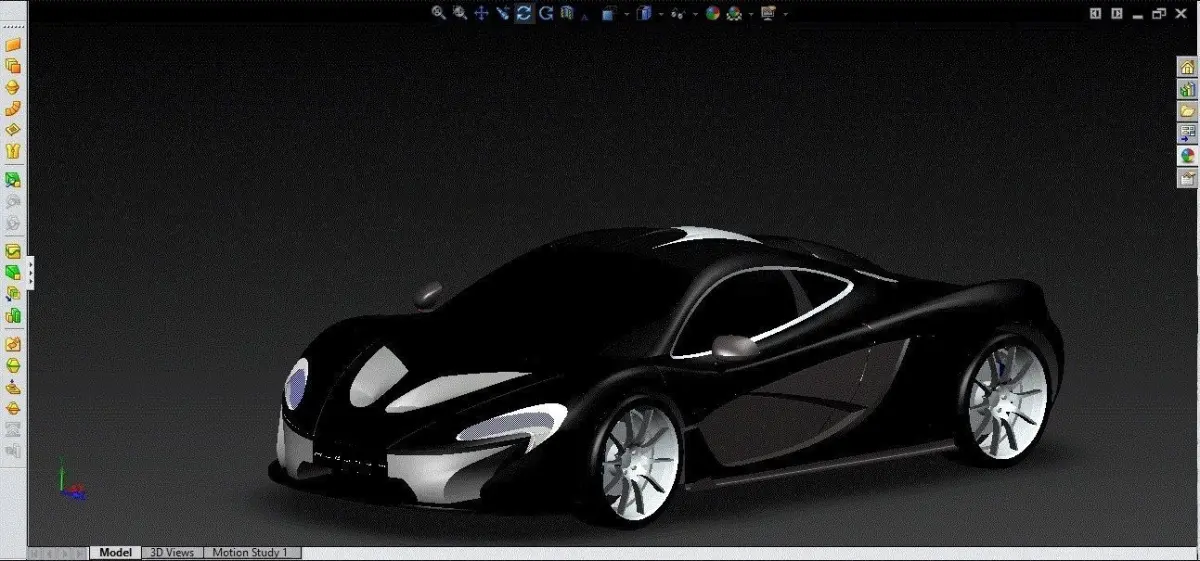
Task: Open the View Orientation cube icon
Action: [x=609, y=13]
